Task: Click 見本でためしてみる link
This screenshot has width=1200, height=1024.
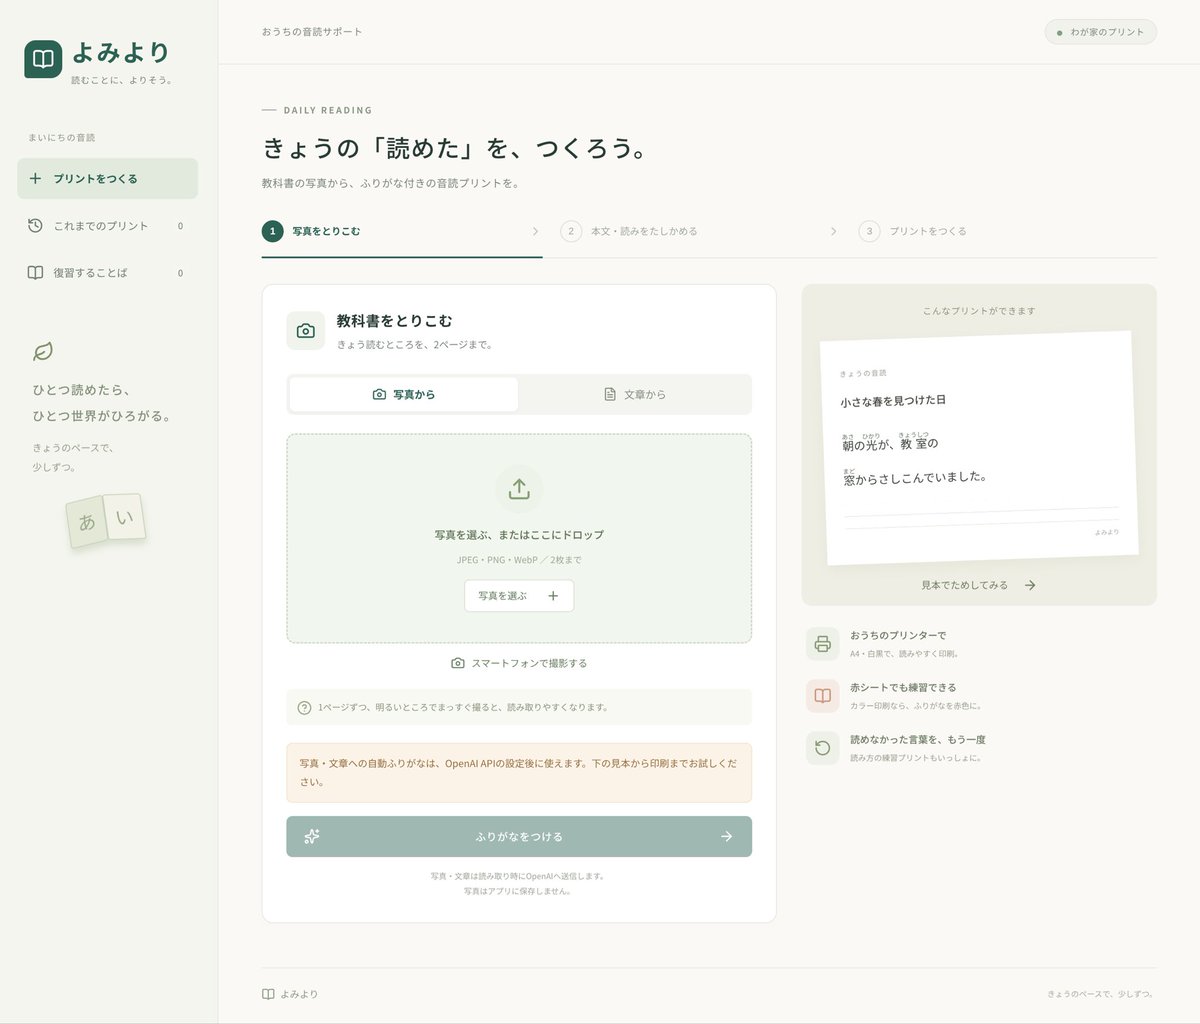Action: [x=978, y=585]
